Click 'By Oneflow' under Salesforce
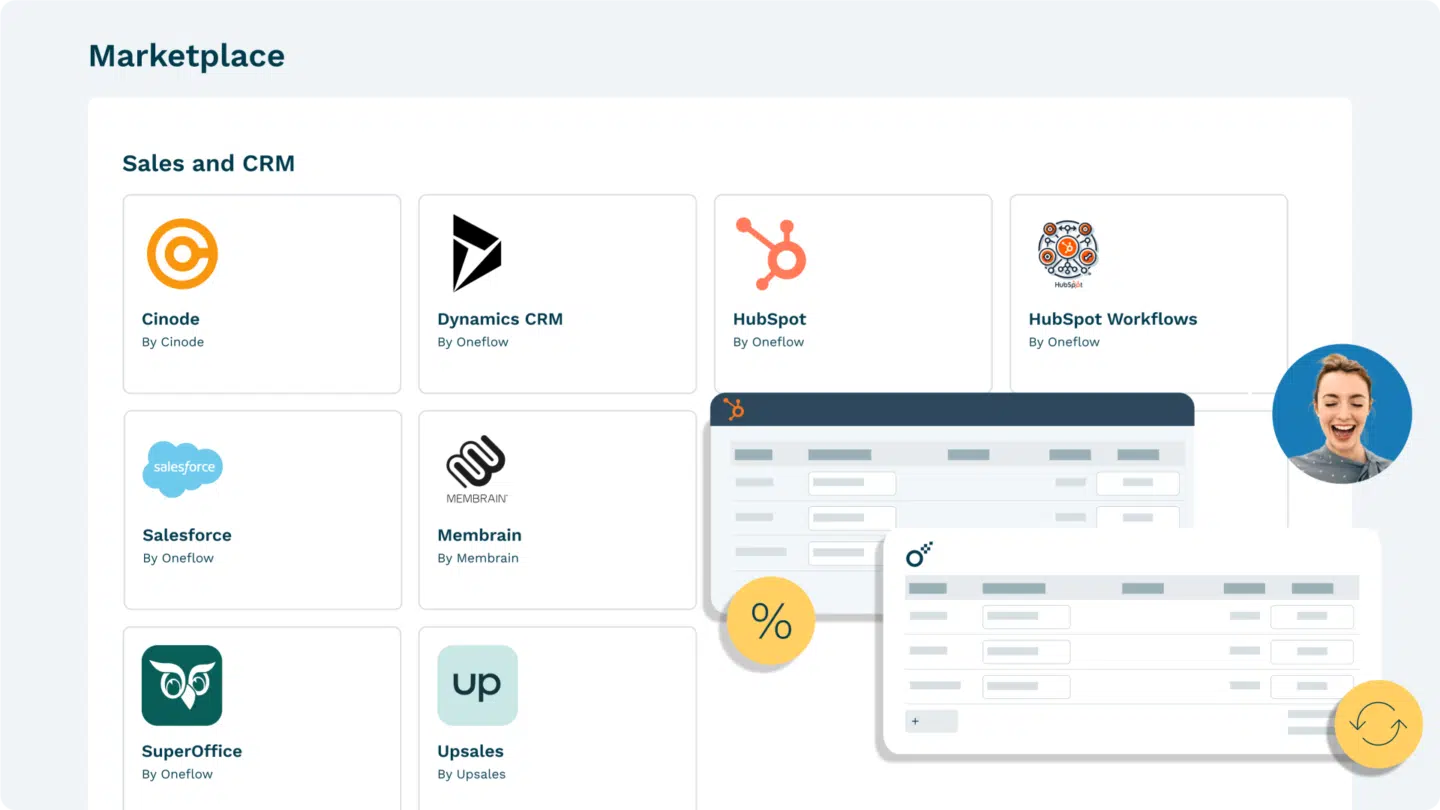The image size is (1440, 810). point(178,558)
